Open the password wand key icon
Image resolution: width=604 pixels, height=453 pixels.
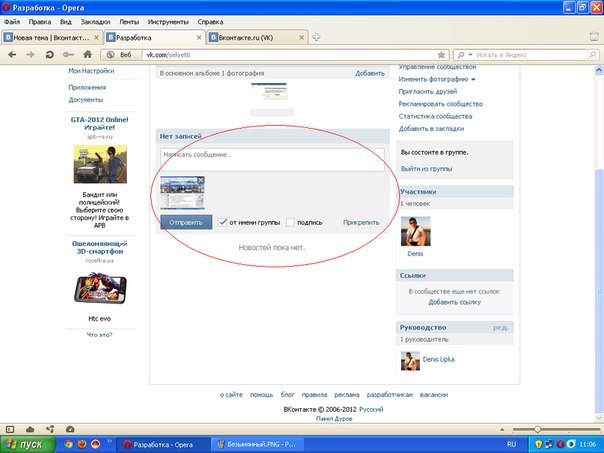point(68,55)
